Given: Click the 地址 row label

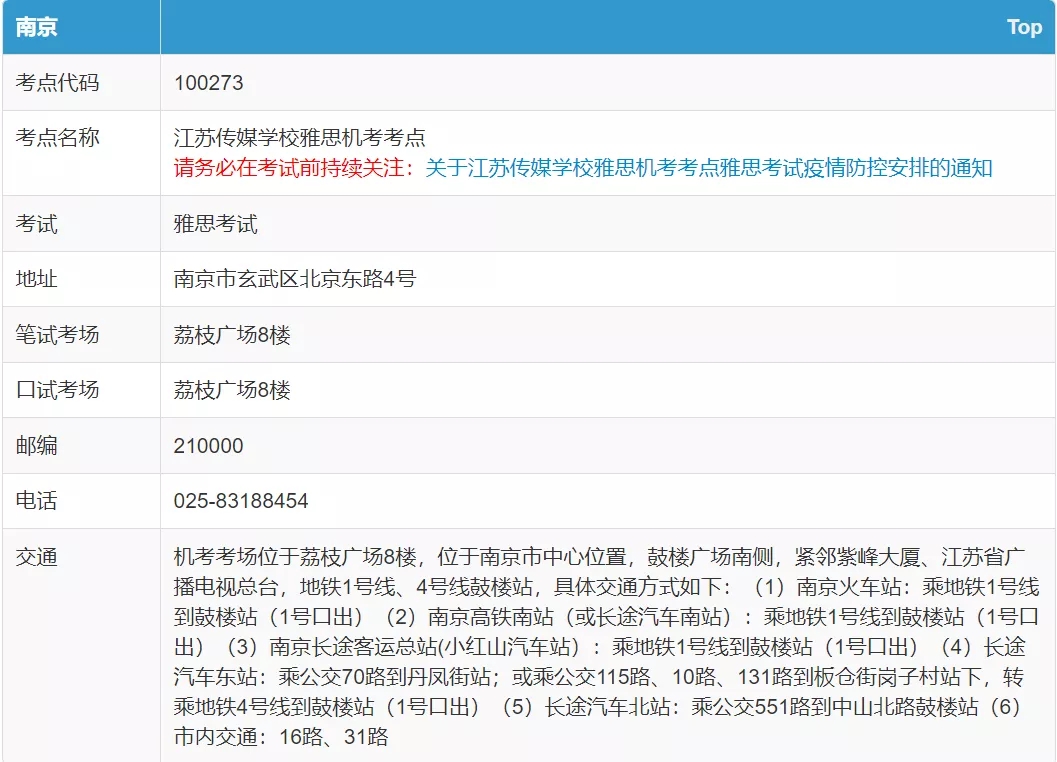Looking at the screenshot, I should (x=36, y=279).
